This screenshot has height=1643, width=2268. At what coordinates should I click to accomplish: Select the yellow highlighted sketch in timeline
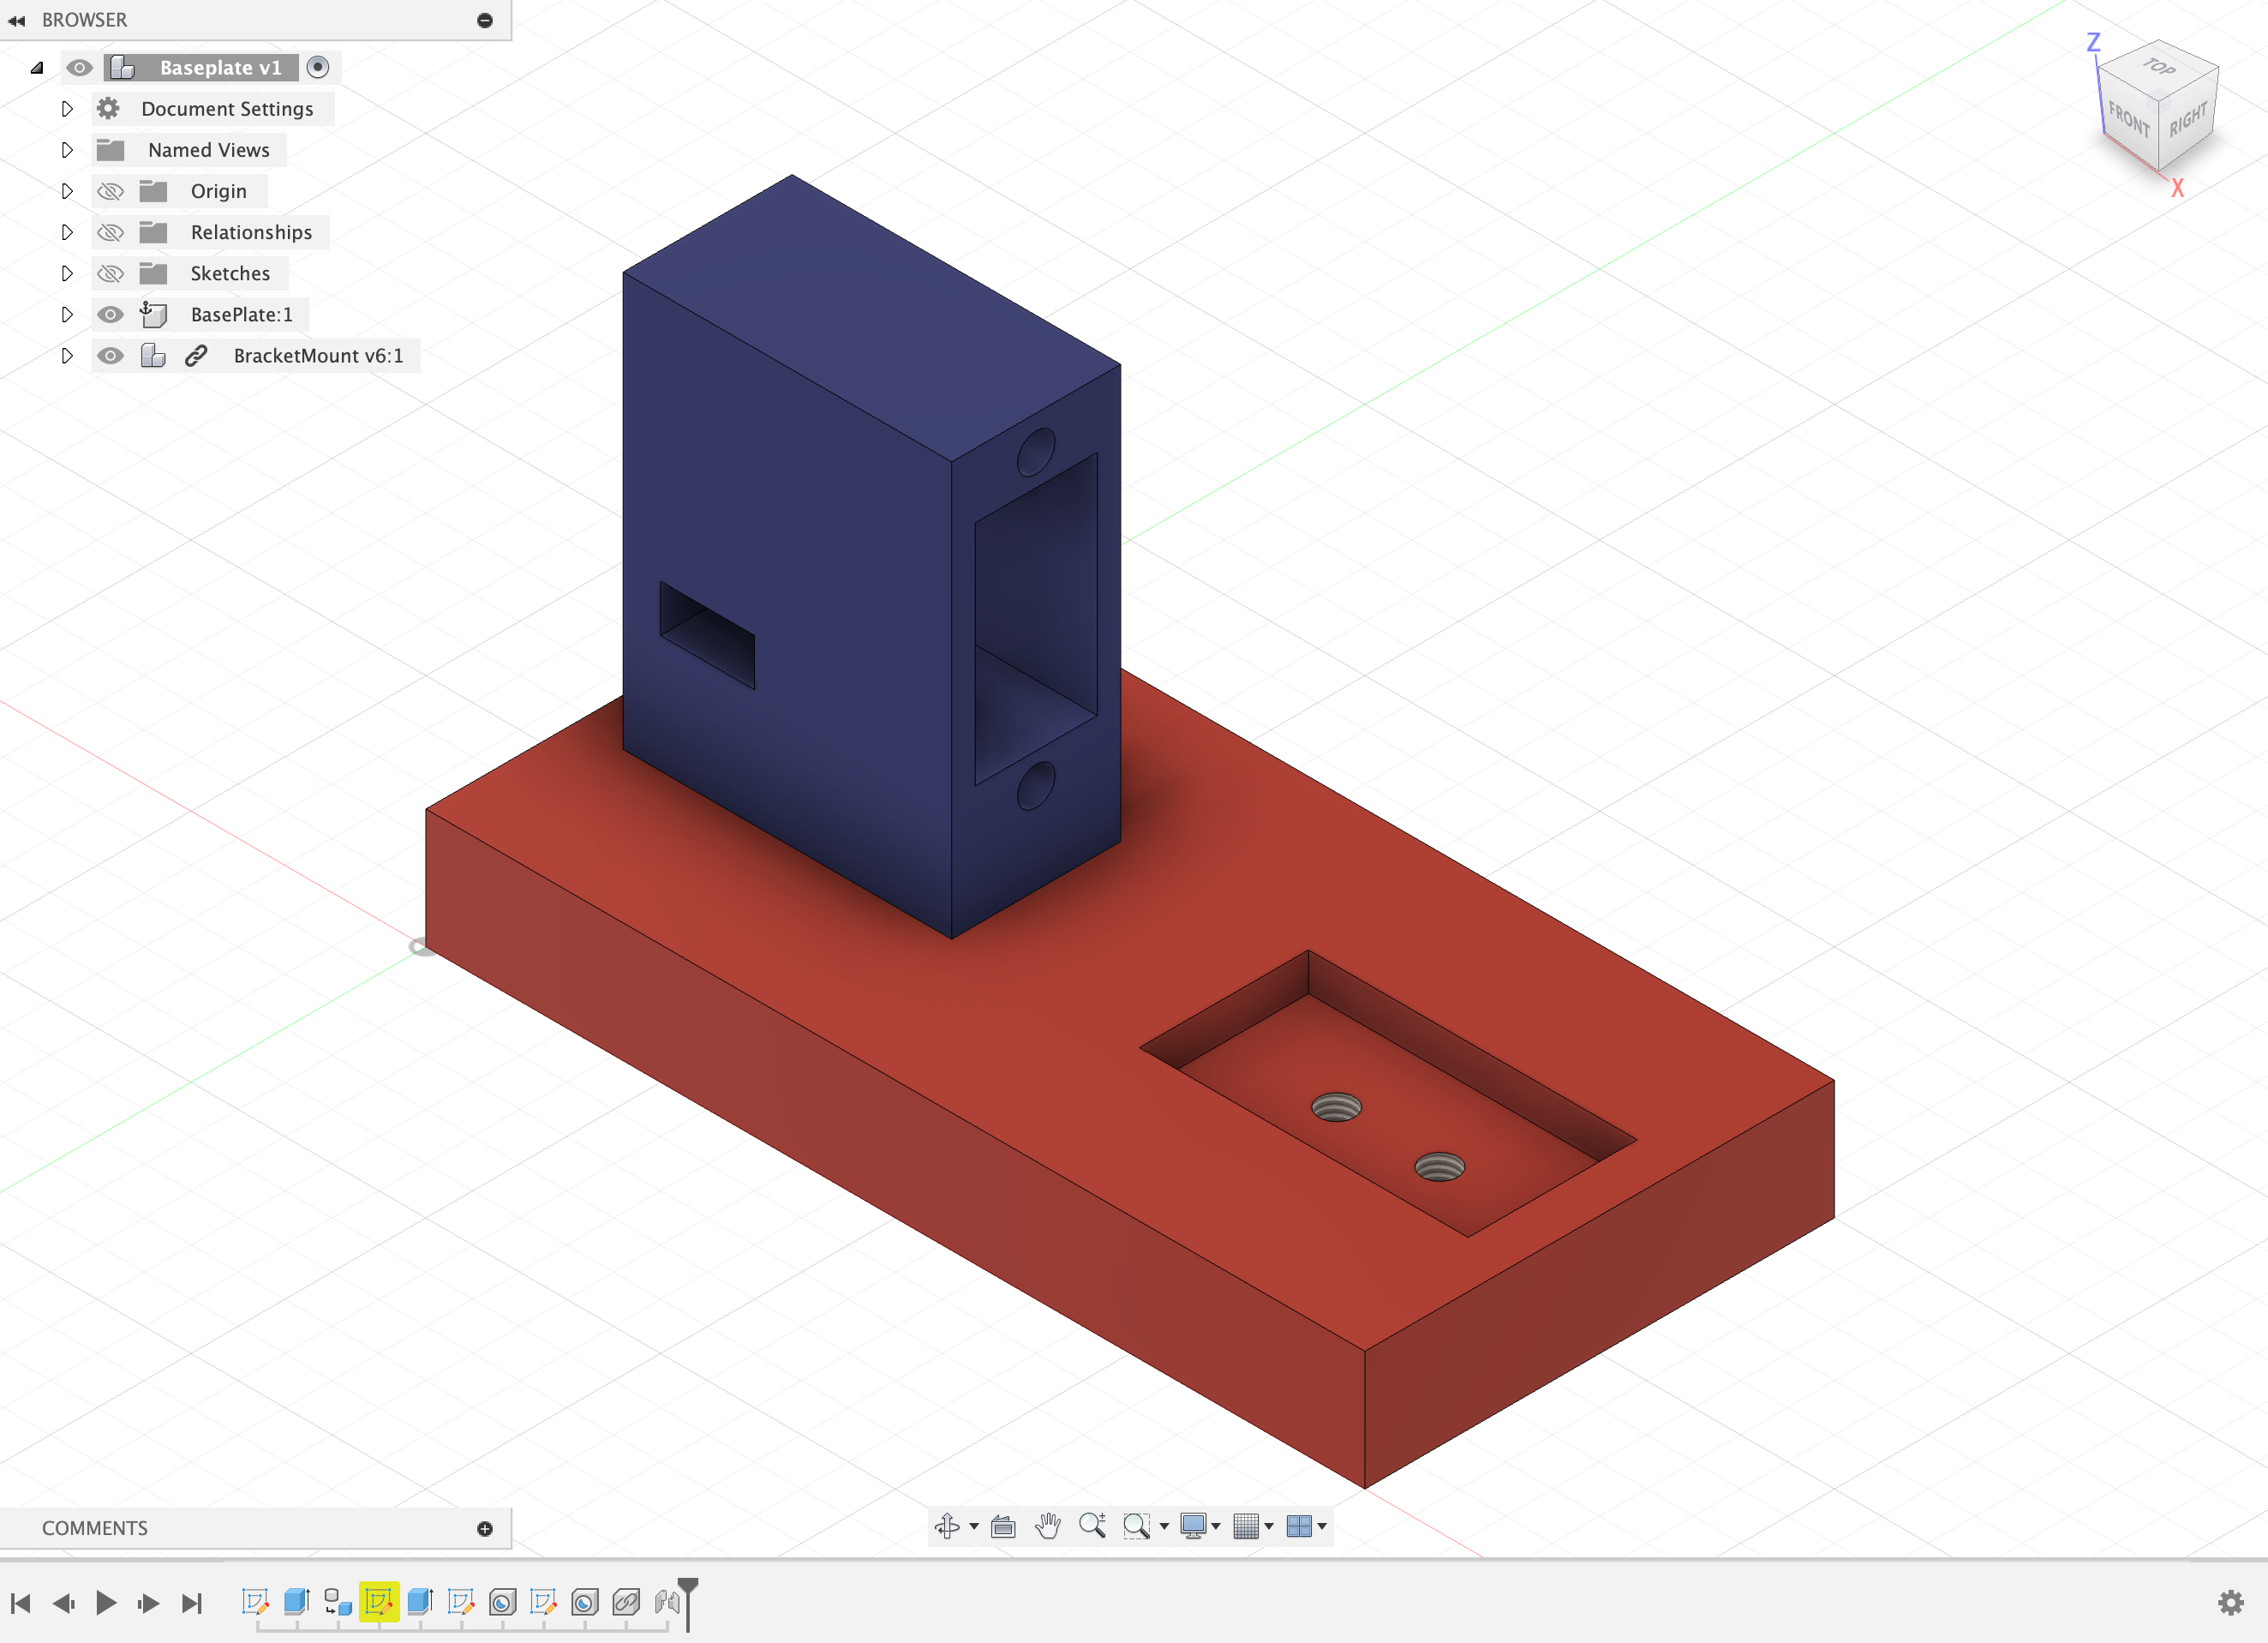(x=379, y=1602)
